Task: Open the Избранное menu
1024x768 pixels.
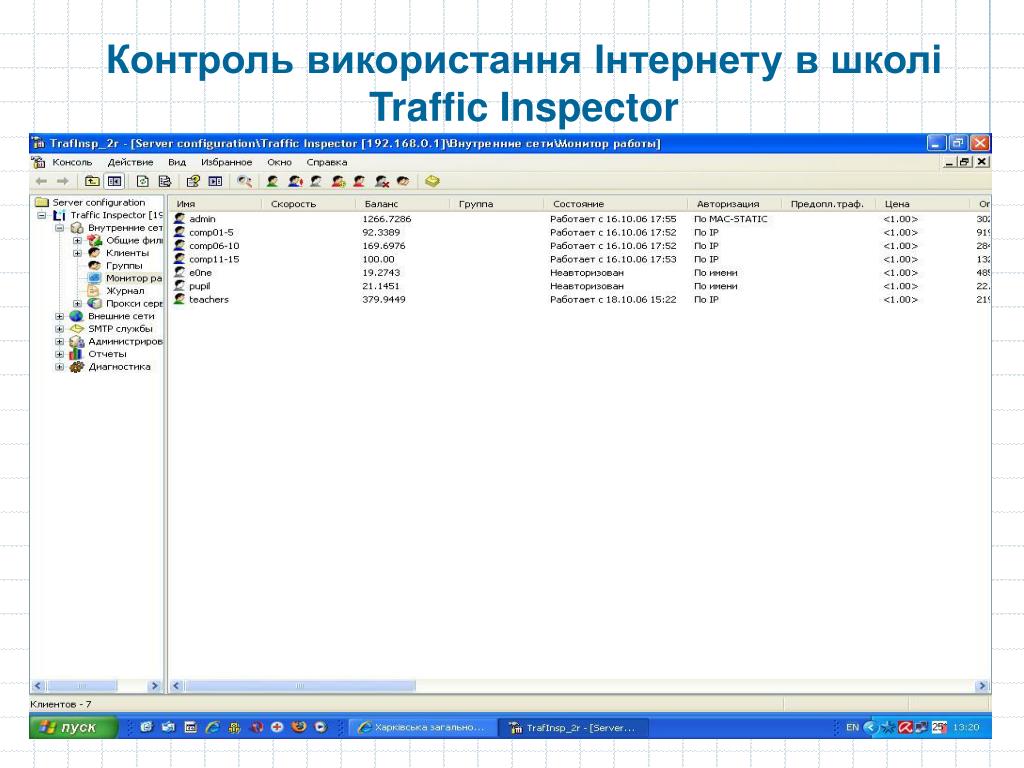Action: pos(226,162)
